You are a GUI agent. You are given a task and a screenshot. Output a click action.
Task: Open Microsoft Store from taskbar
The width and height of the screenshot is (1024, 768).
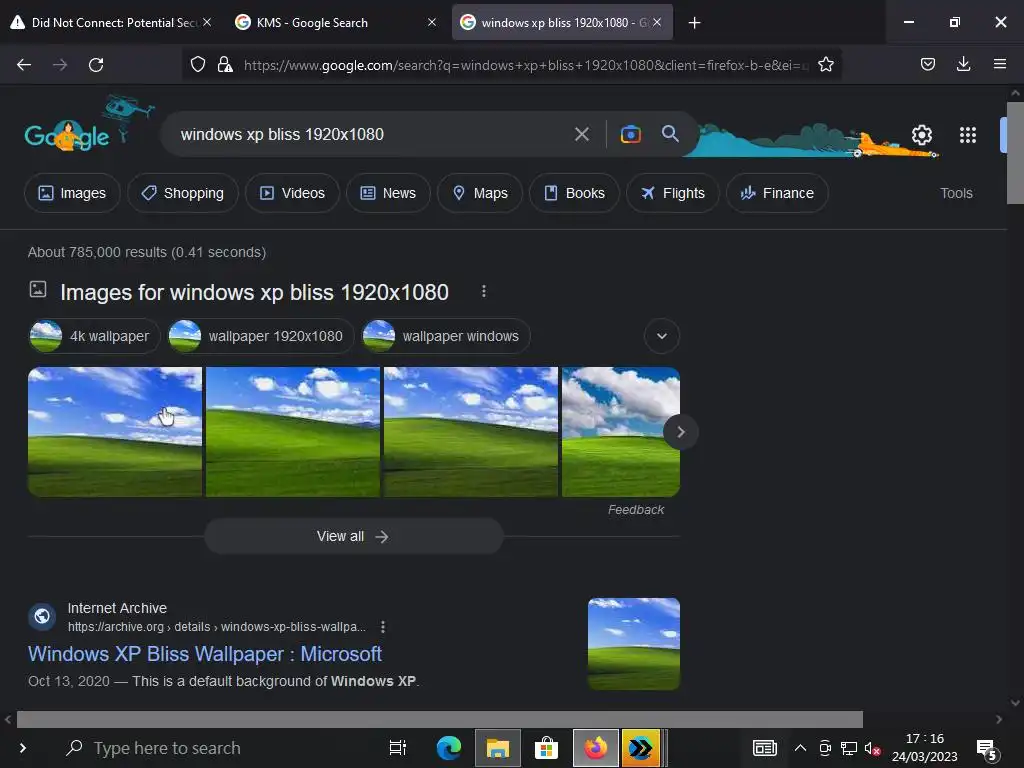[547, 748]
